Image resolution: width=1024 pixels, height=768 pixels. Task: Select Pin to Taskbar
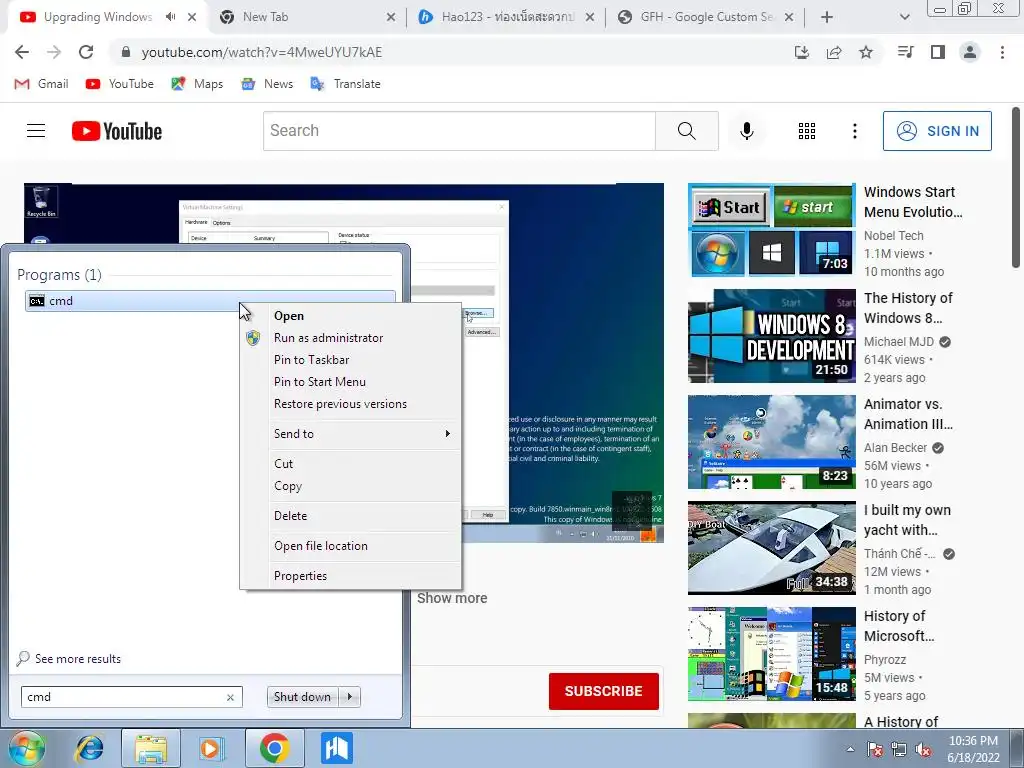click(x=351, y=360)
